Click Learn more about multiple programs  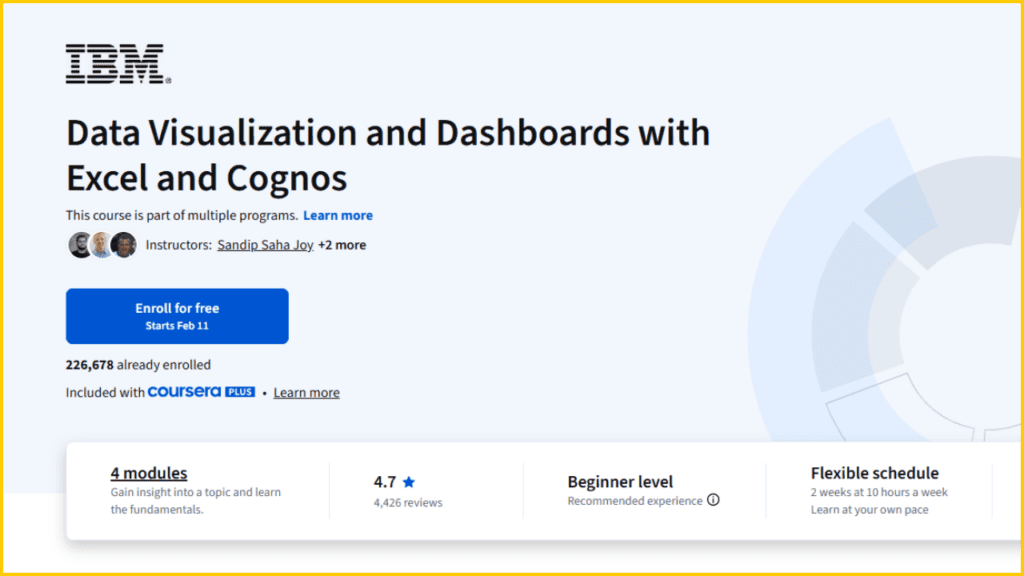pyautogui.click(x=338, y=215)
